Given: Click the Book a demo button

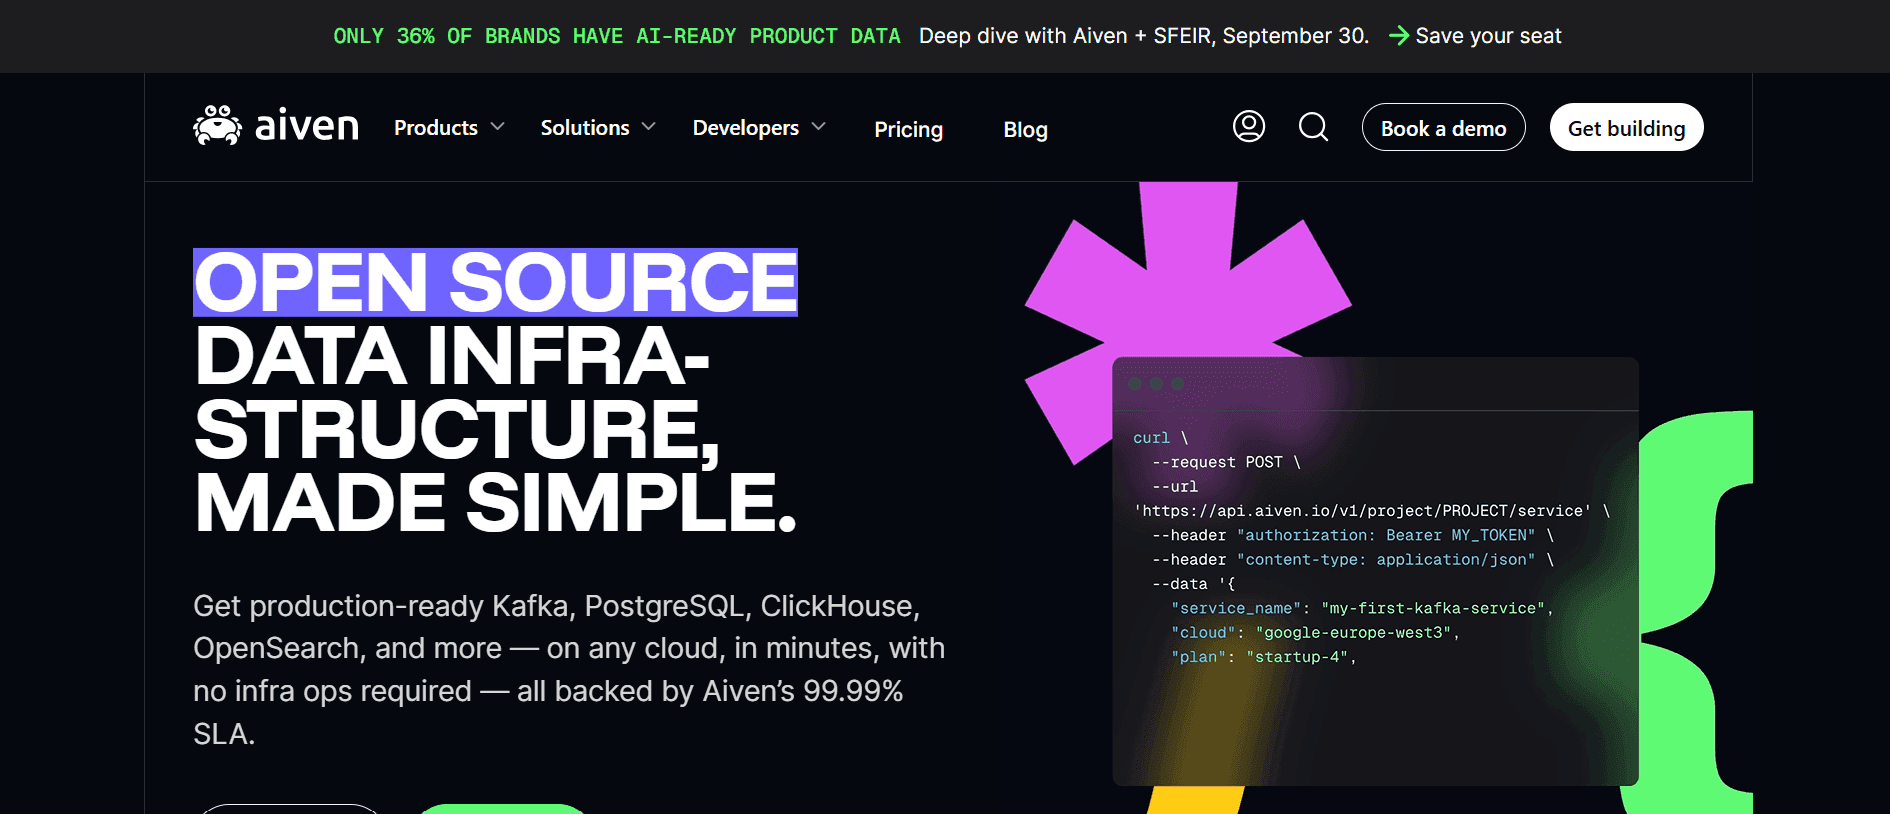Looking at the screenshot, I should tap(1443, 127).
